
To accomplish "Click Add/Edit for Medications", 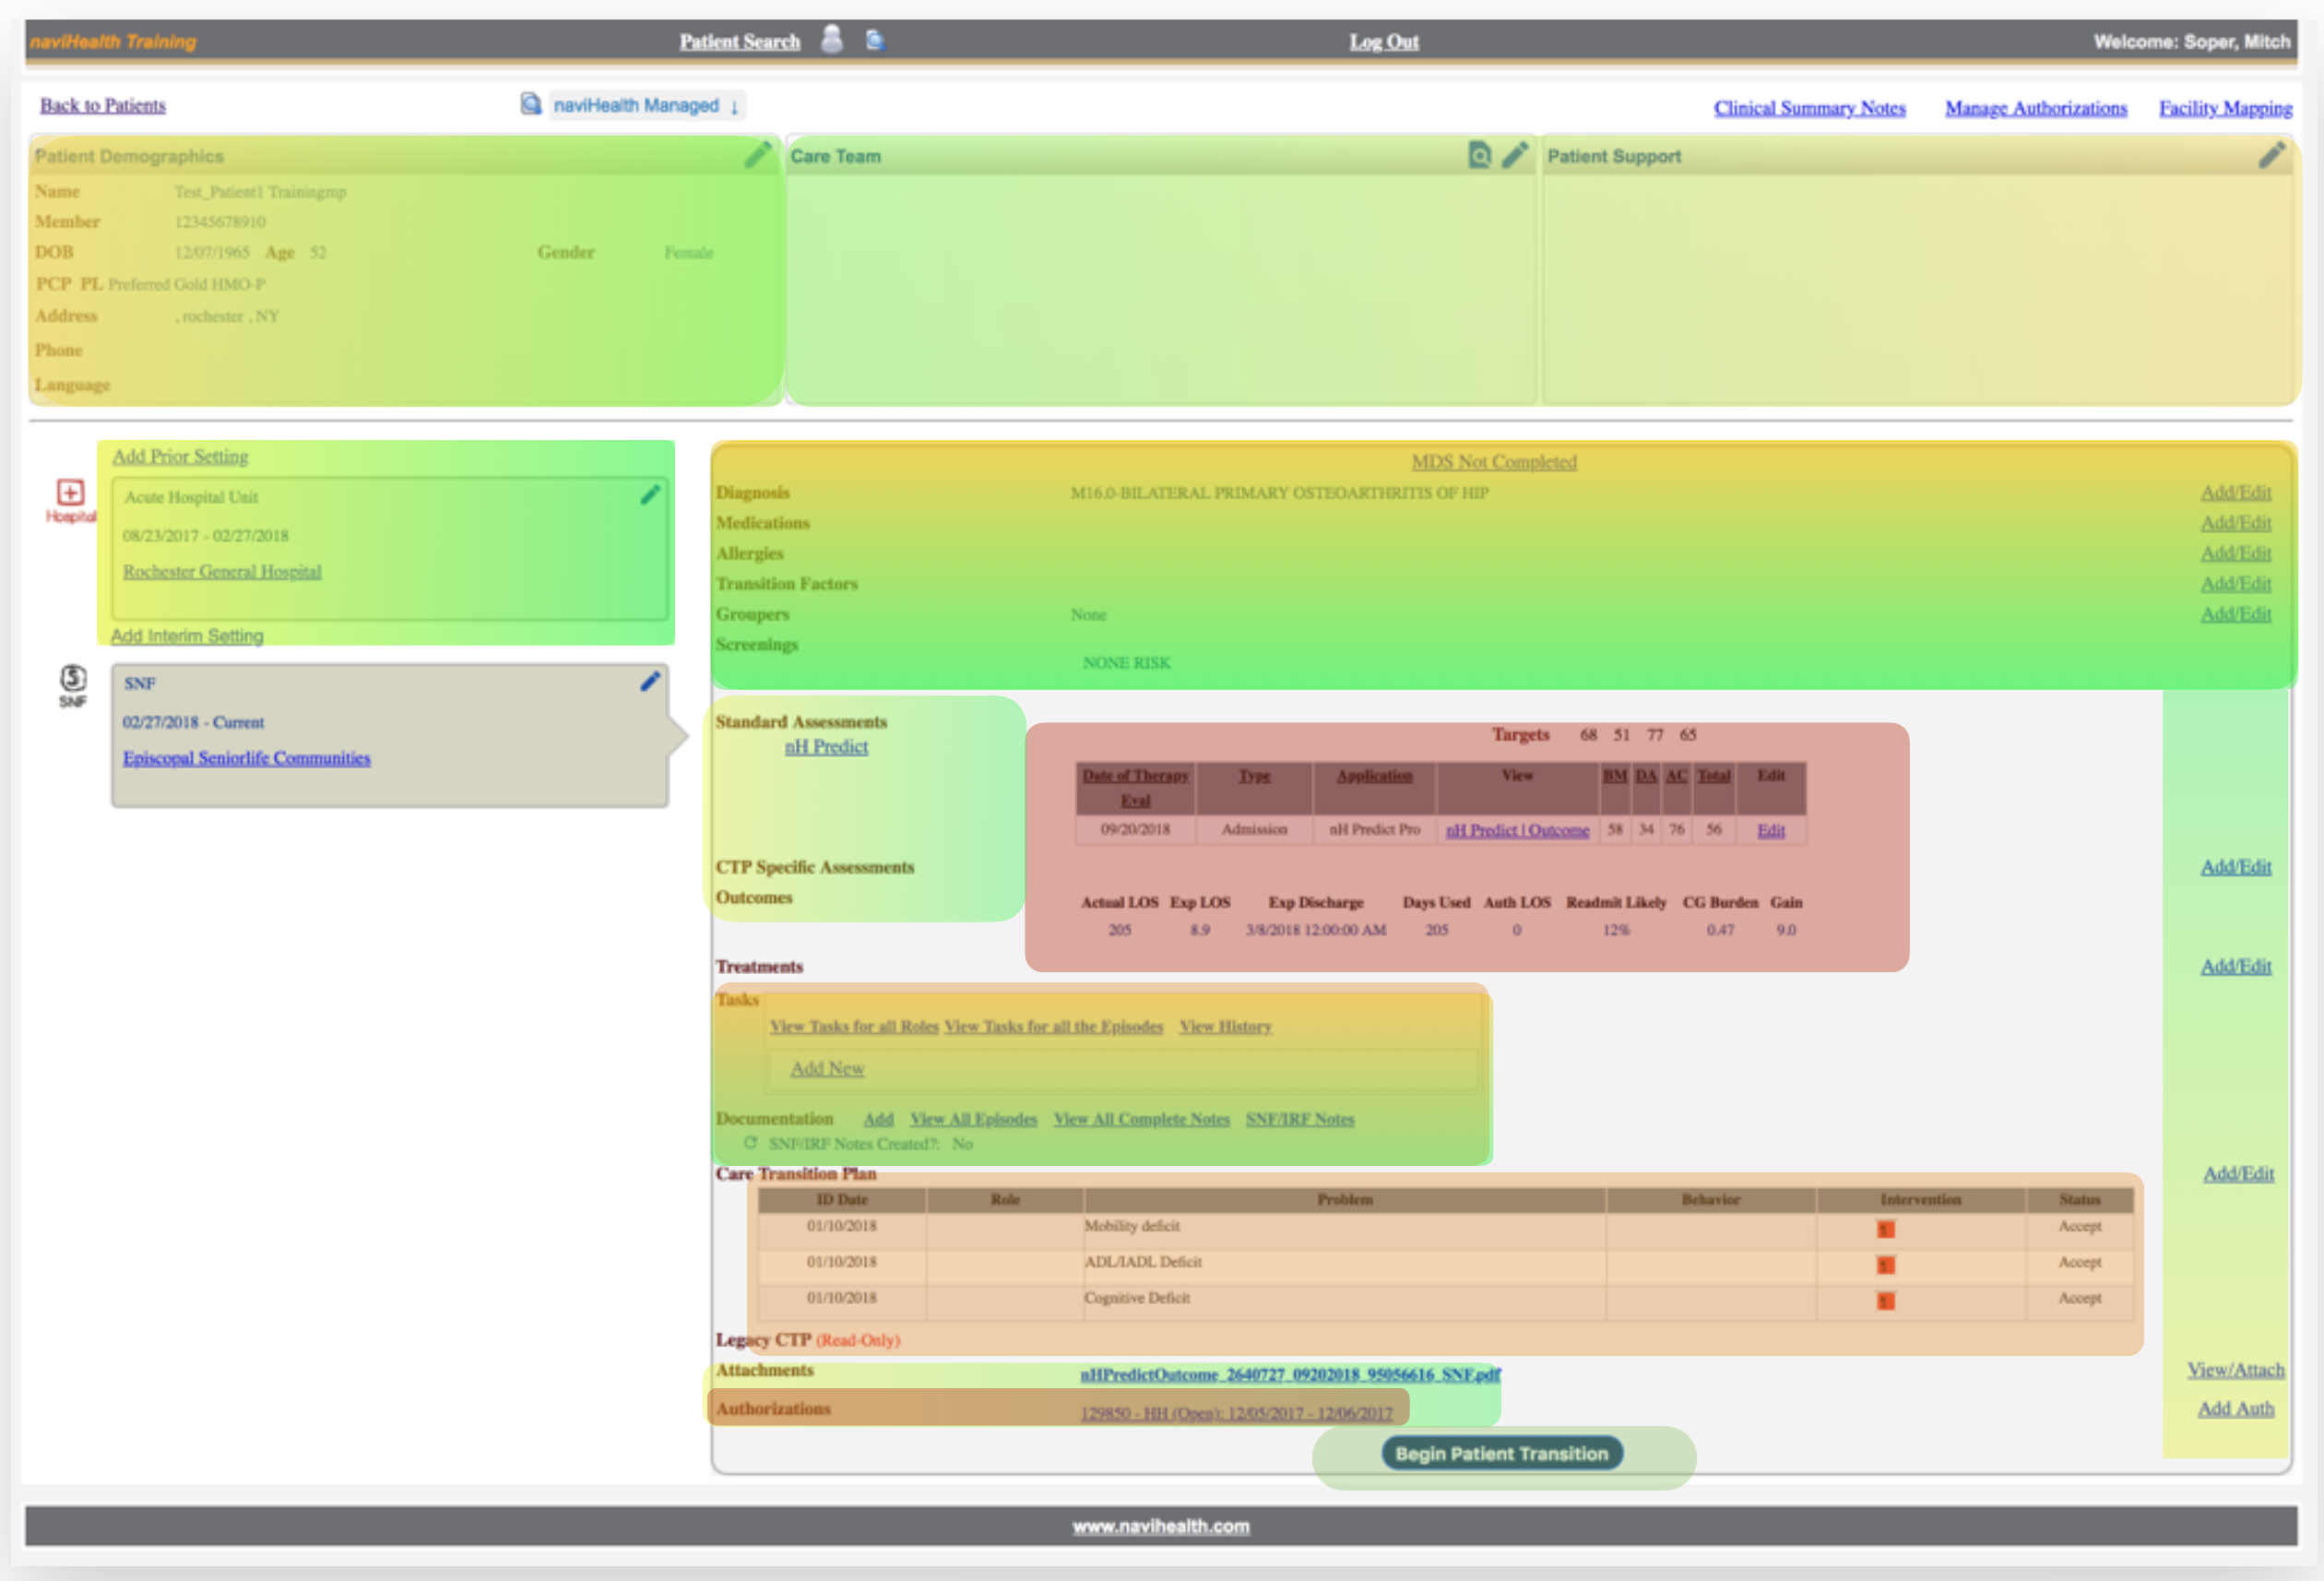I will tap(2235, 522).
